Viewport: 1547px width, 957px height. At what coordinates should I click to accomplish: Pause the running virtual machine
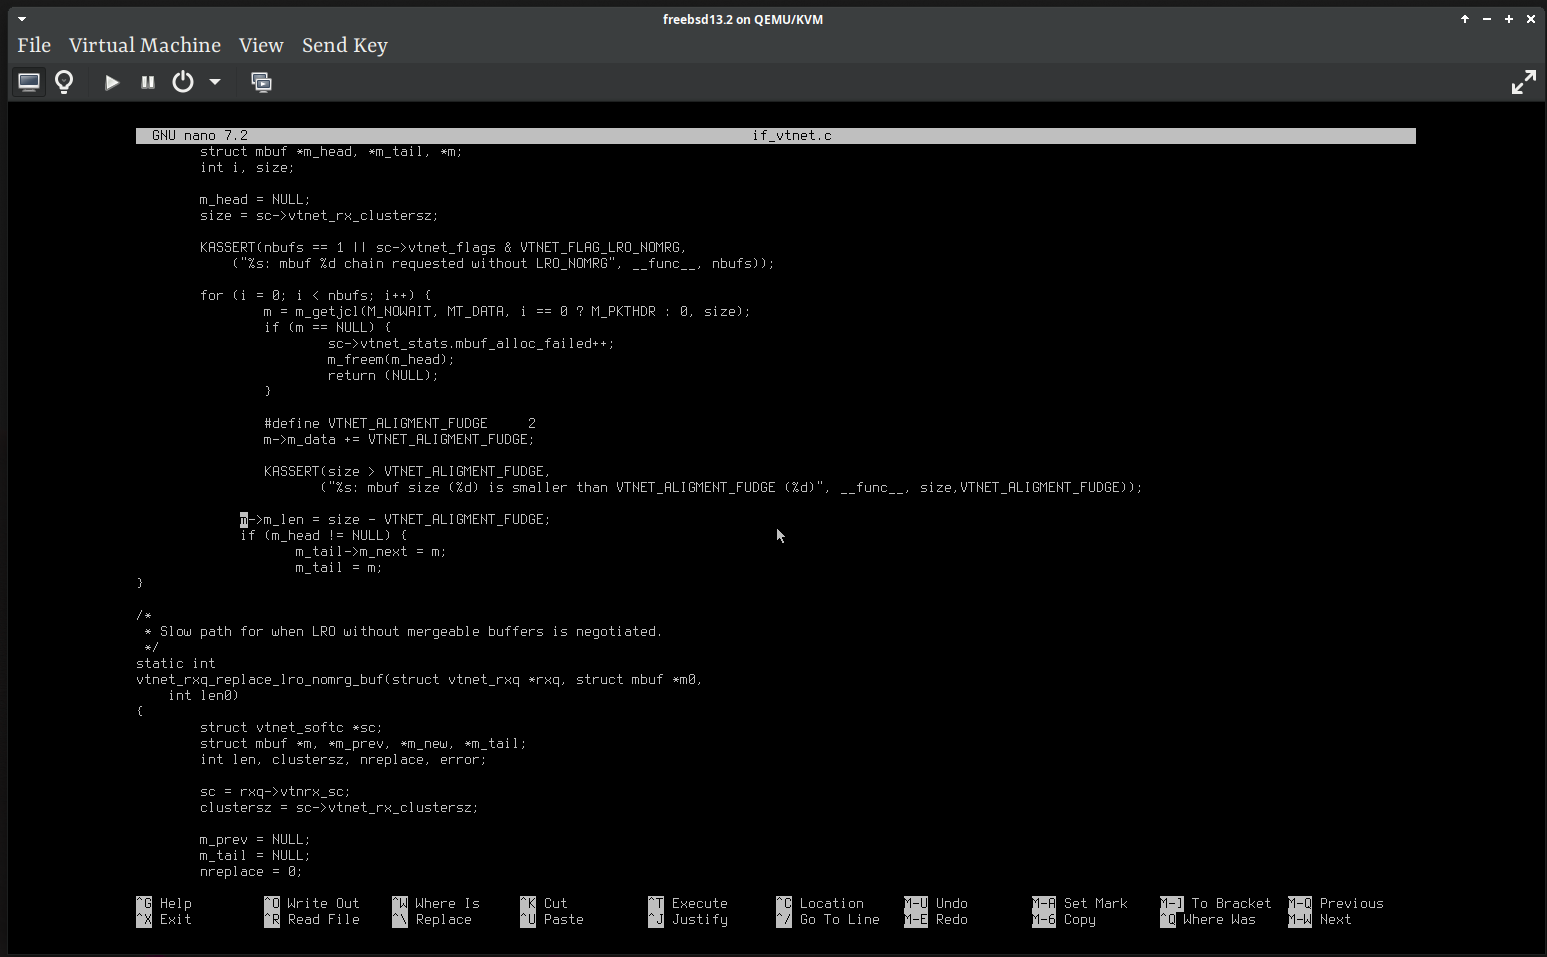[x=148, y=82]
